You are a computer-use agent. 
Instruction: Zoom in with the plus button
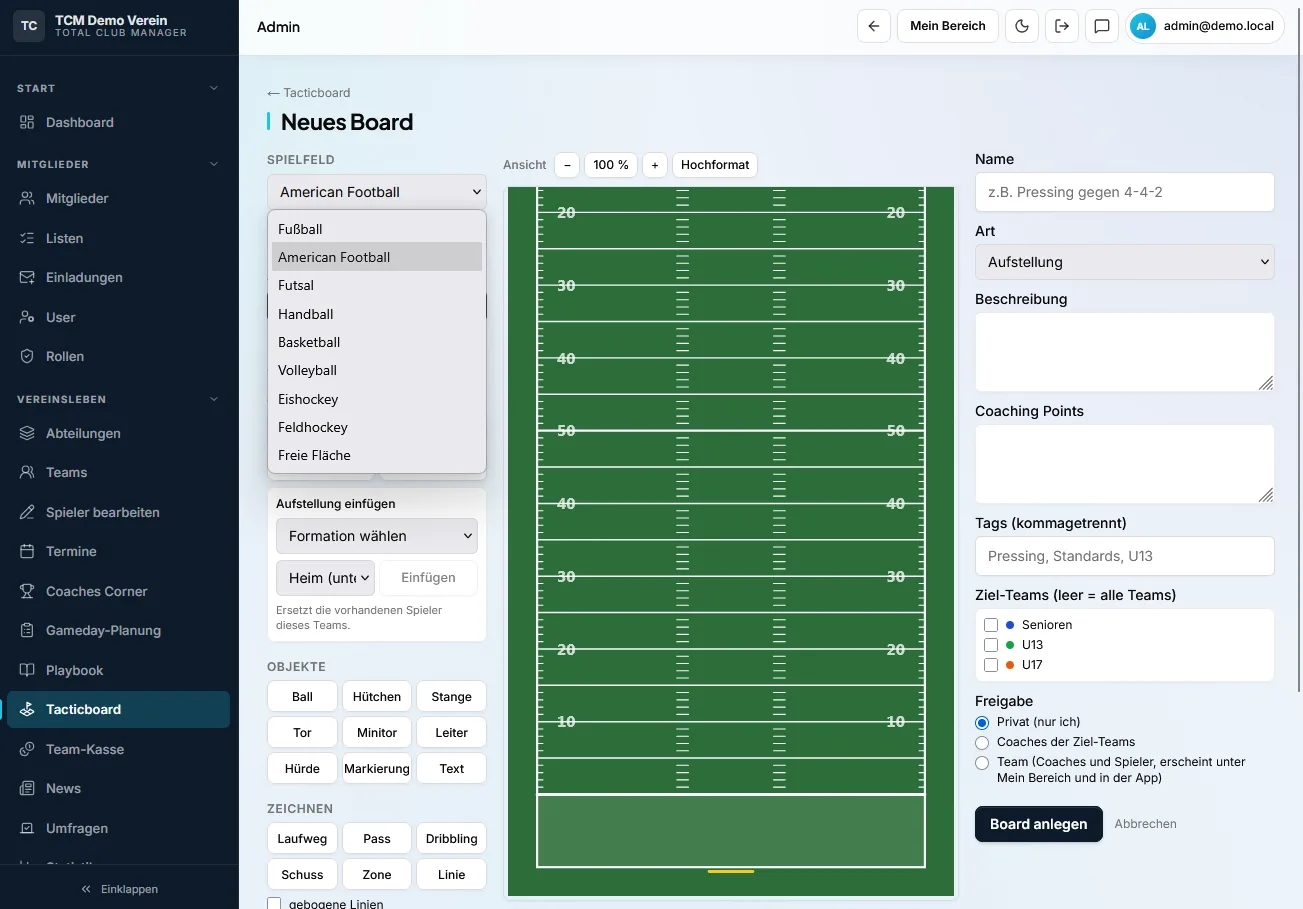click(x=655, y=165)
